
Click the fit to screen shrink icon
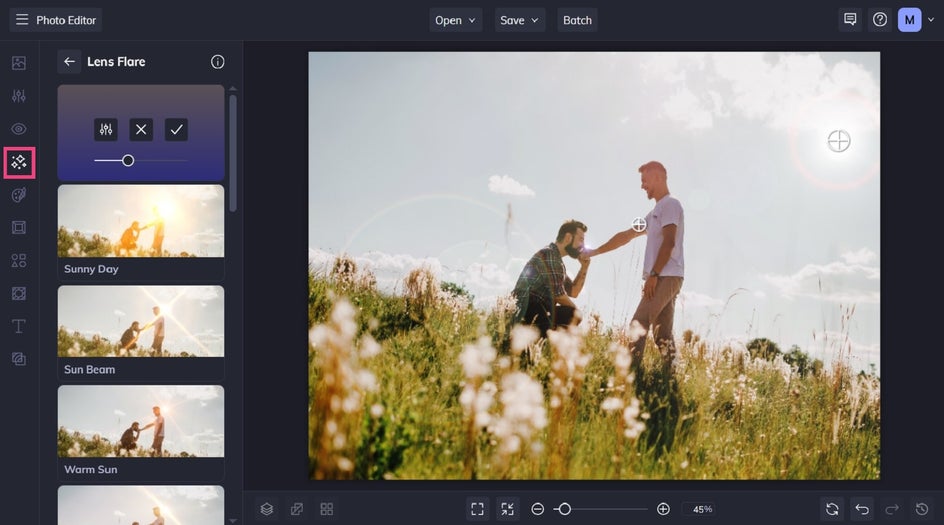(508, 509)
